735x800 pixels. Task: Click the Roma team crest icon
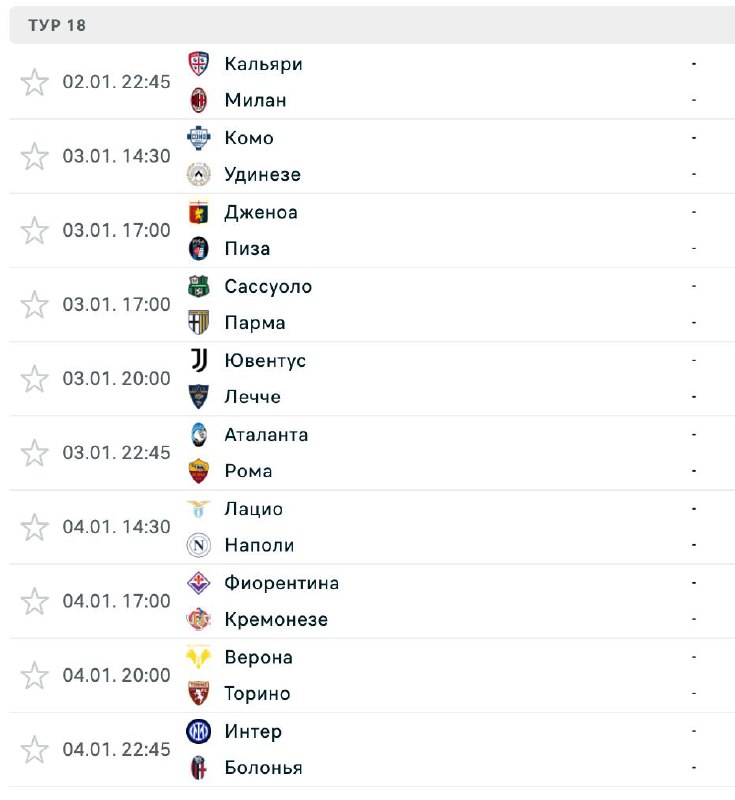pos(199,471)
